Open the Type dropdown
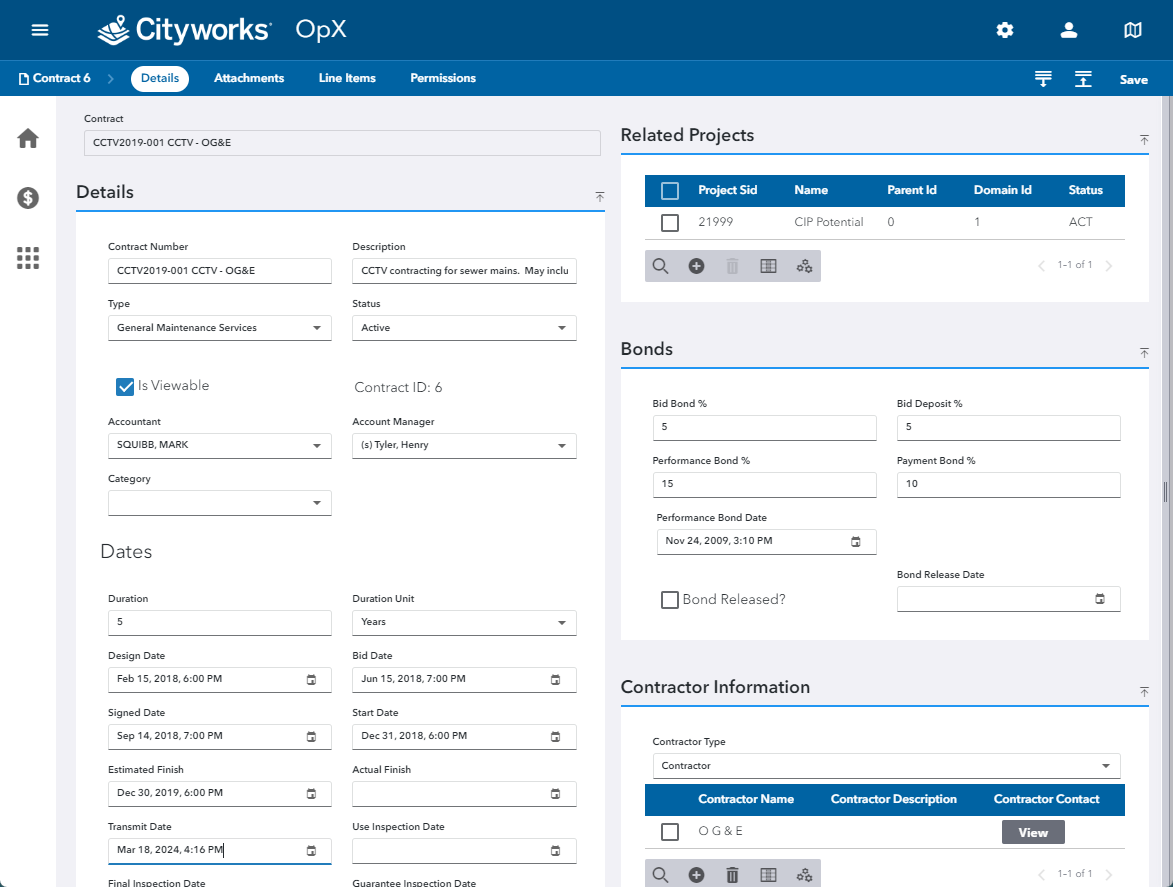The image size is (1173, 887). tap(219, 328)
